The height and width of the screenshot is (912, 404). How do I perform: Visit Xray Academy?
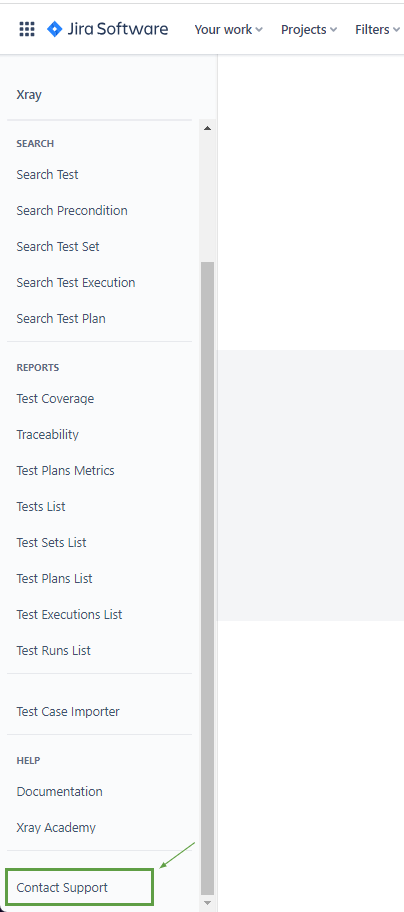[x=56, y=828]
